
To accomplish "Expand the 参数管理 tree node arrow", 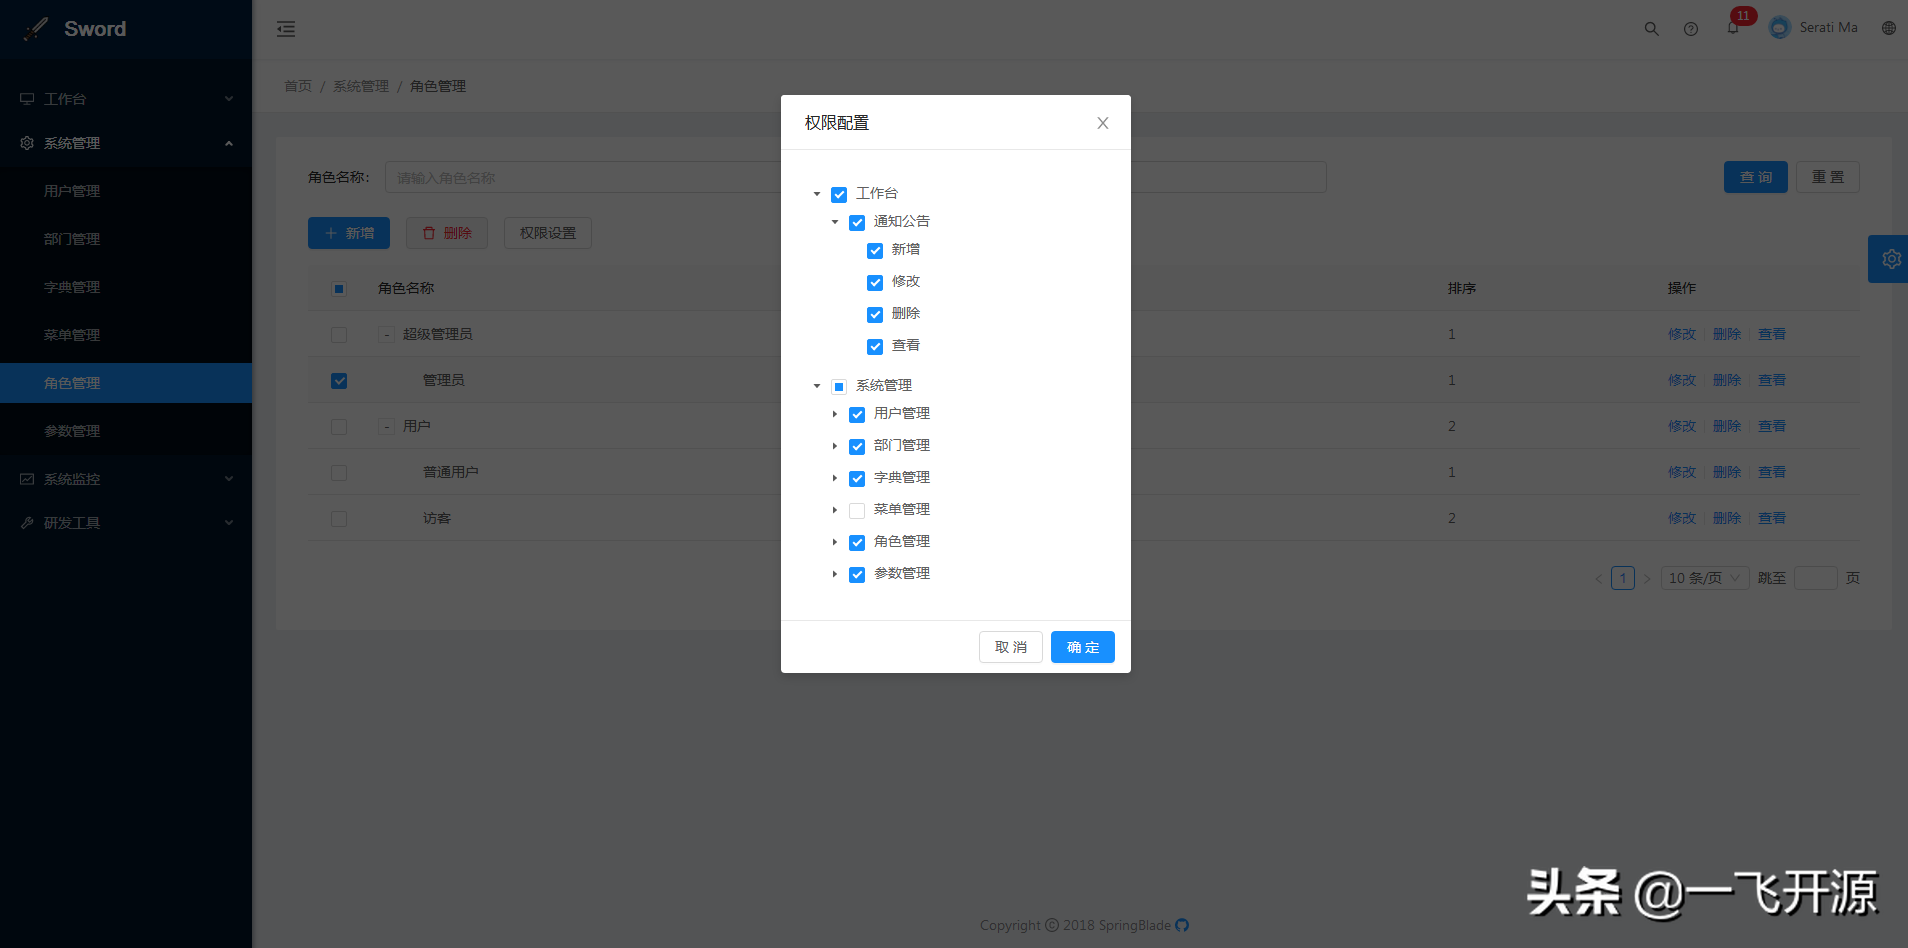I will (835, 574).
